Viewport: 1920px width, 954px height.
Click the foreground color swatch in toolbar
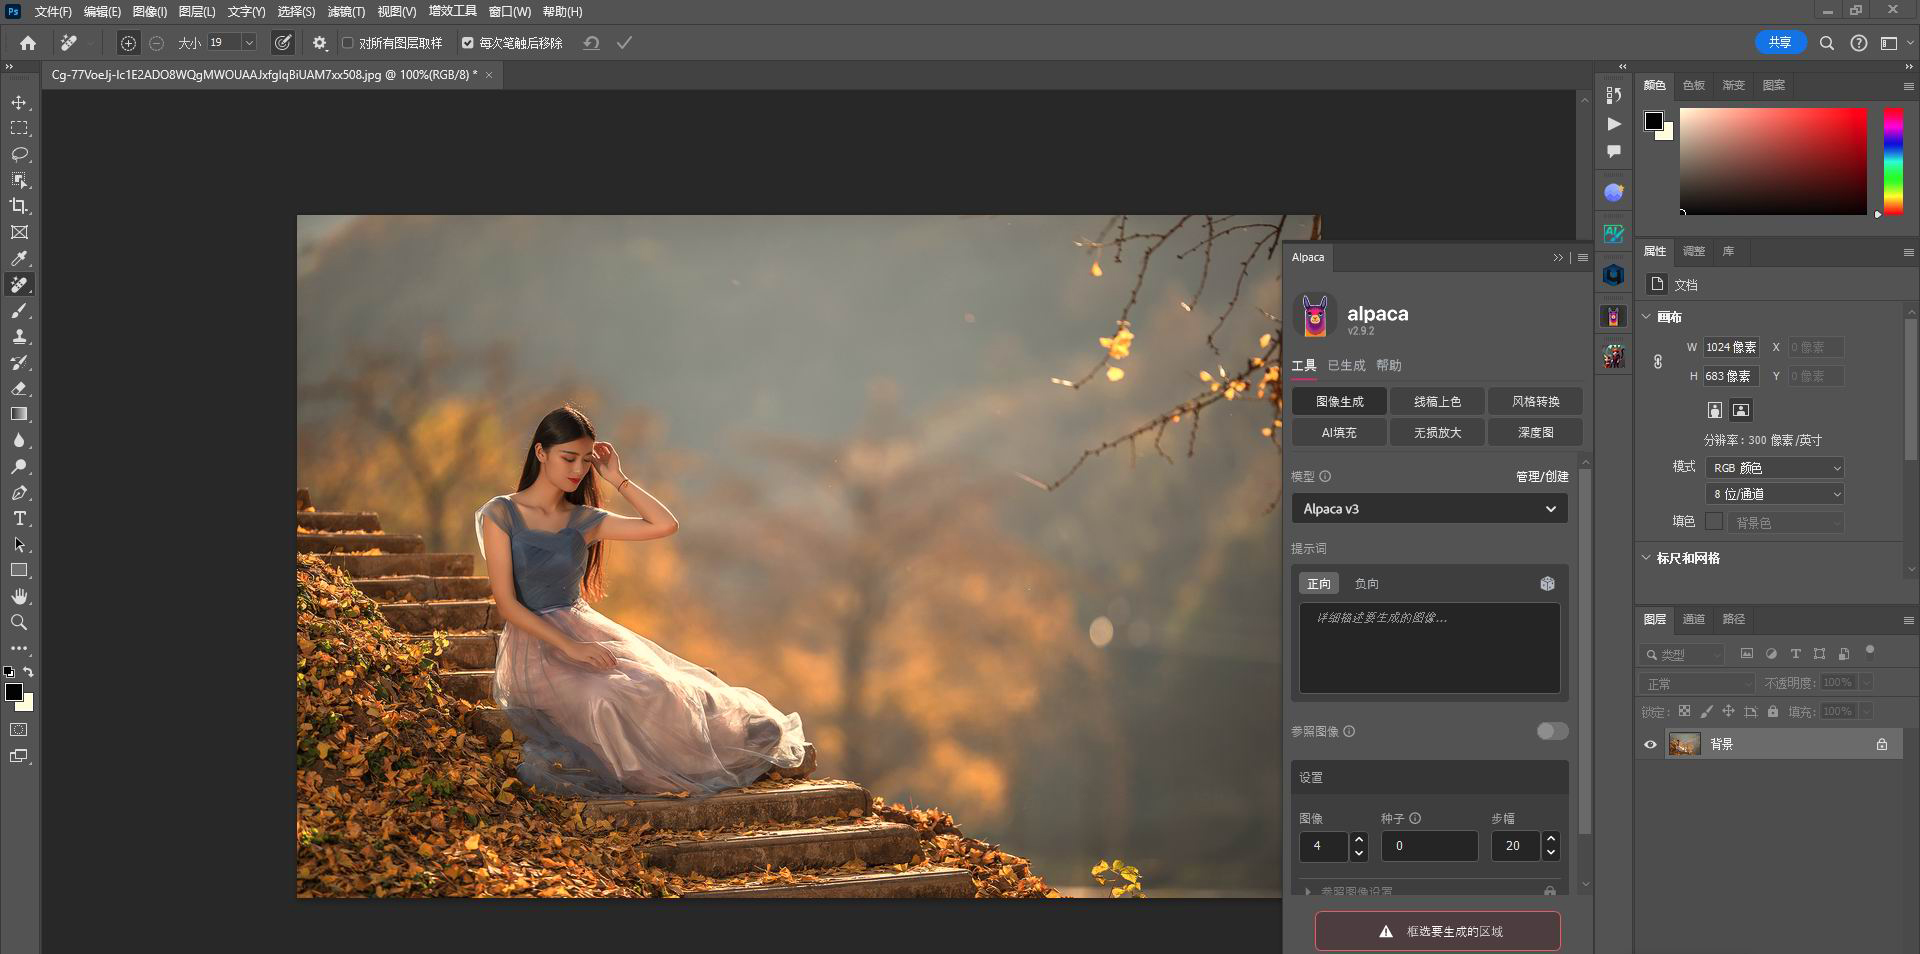13,692
